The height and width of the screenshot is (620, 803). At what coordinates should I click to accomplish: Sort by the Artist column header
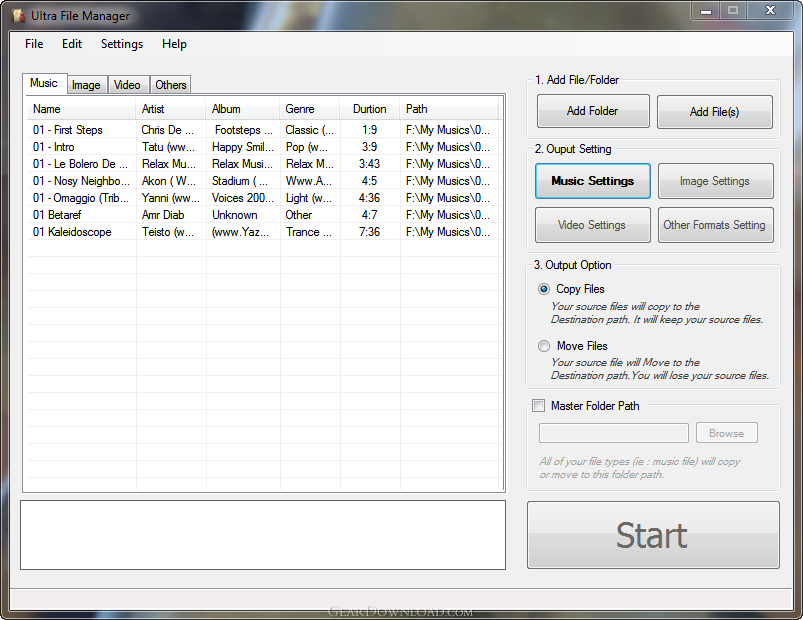tap(171, 109)
